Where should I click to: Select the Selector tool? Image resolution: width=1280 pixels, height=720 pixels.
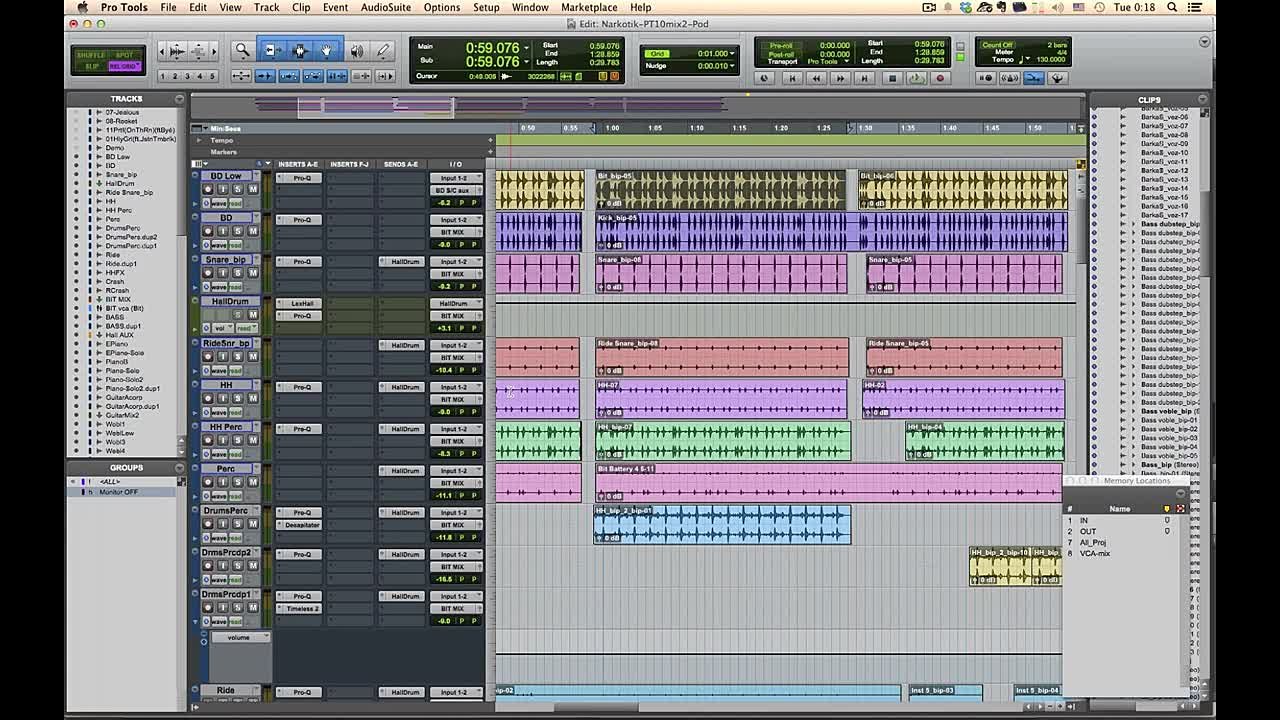[x=299, y=50]
